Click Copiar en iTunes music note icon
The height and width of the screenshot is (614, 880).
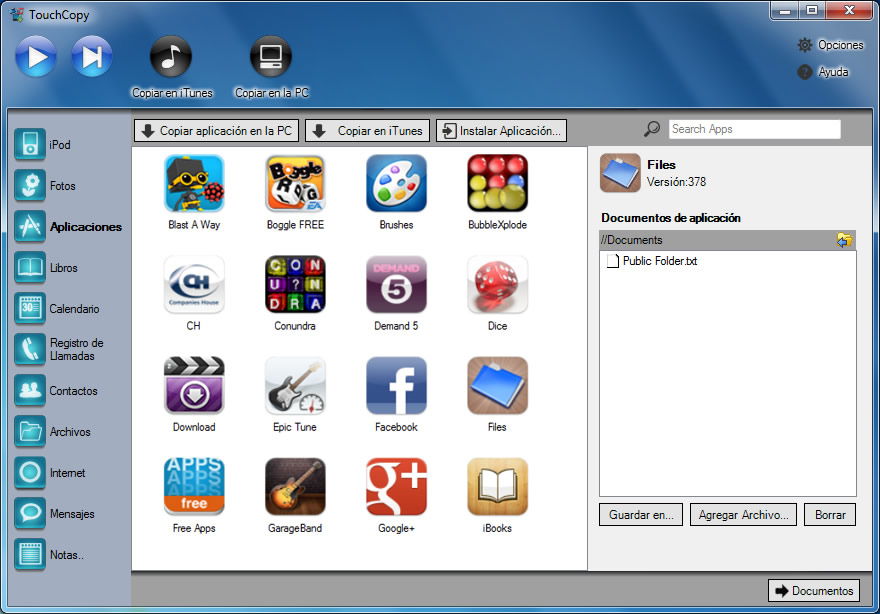pyautogui.click(x=171, y=56)
